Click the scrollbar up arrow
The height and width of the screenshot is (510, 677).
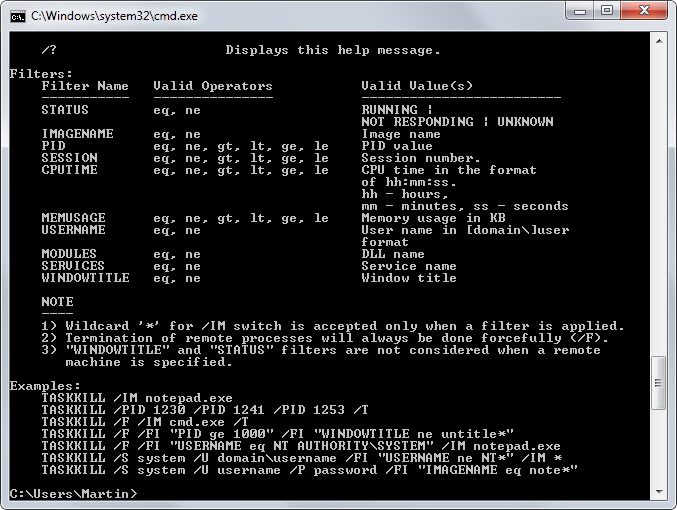659,41
